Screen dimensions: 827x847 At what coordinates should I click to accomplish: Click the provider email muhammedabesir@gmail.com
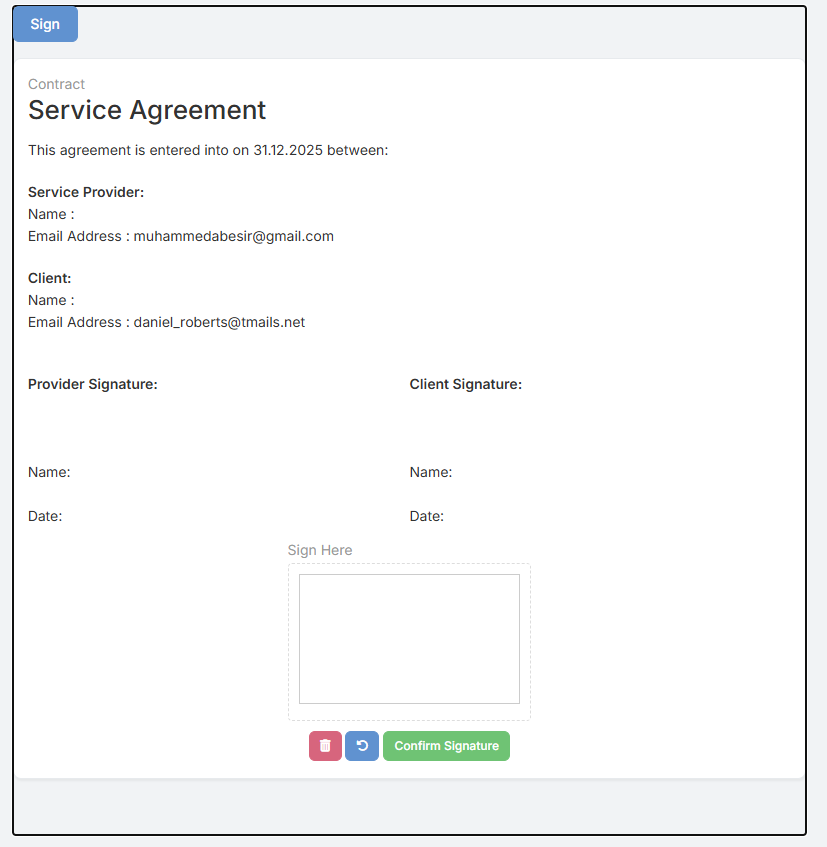tap(233, 237)
